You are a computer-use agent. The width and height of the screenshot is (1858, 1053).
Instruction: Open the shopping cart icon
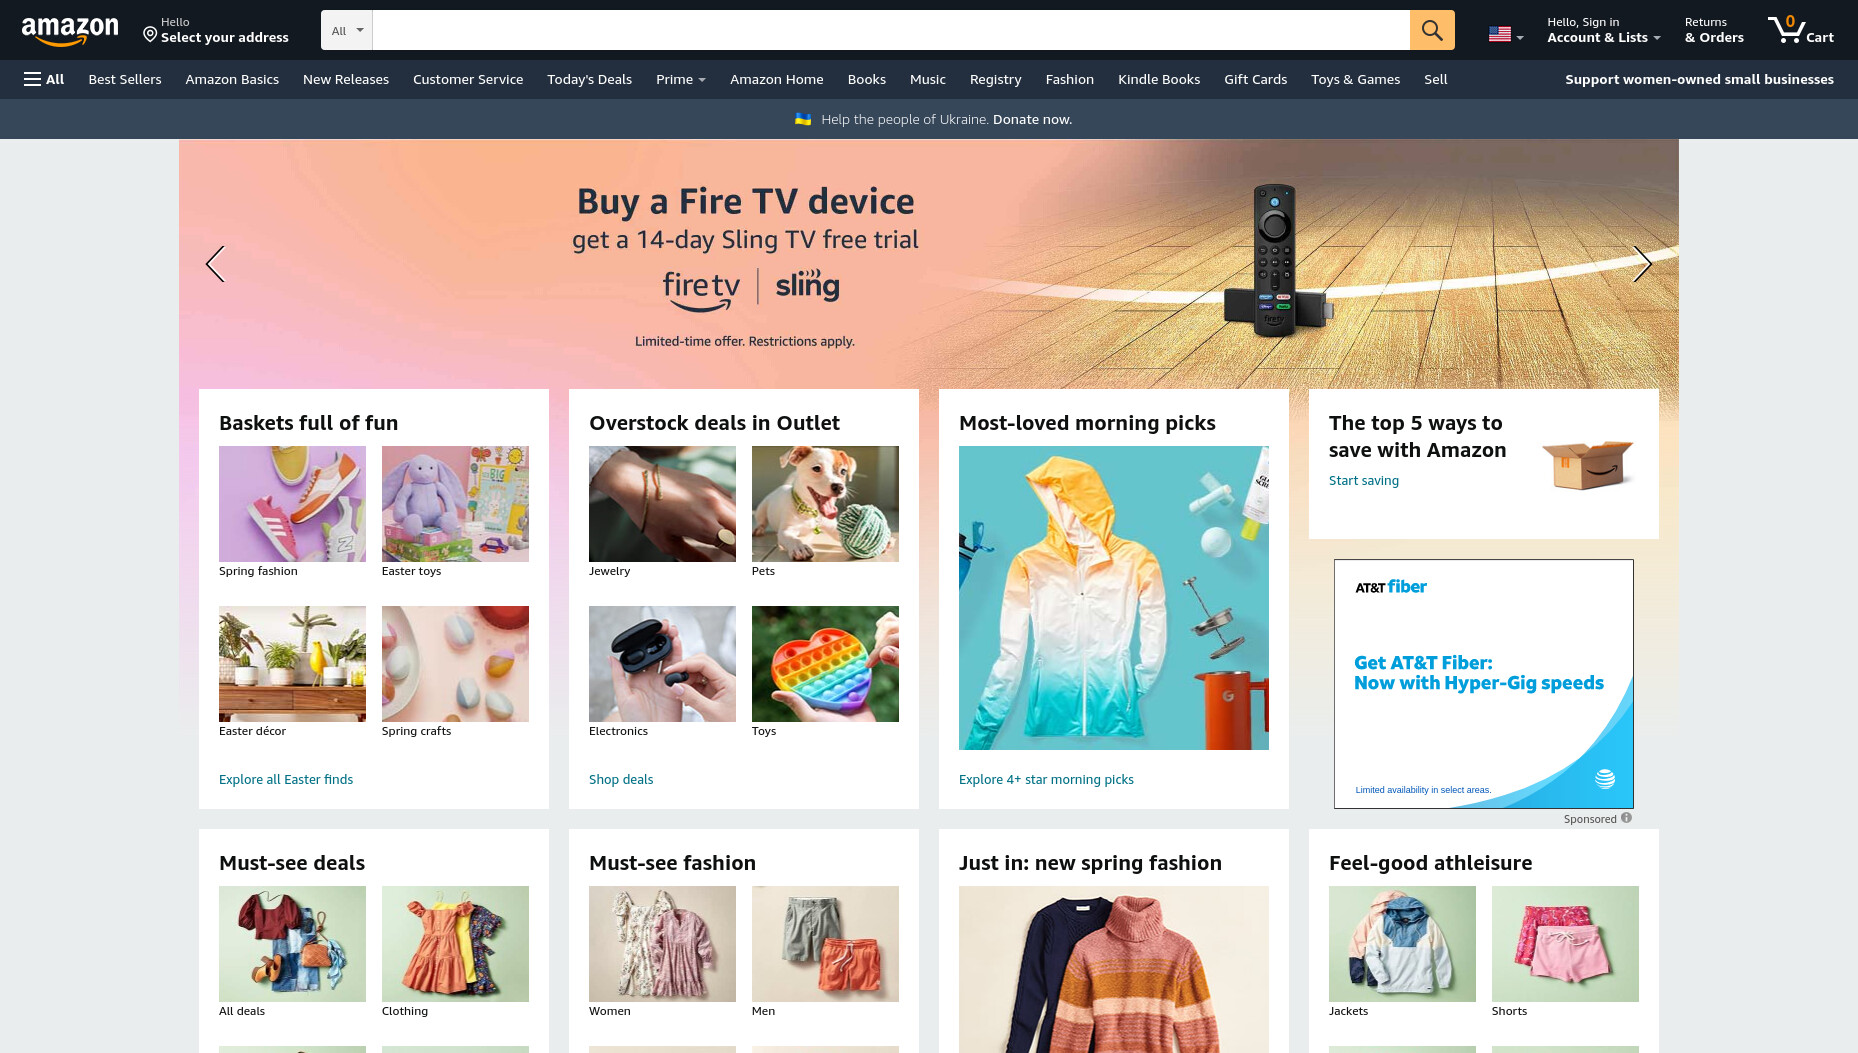pyautogui.click(x=1800, y=30)
